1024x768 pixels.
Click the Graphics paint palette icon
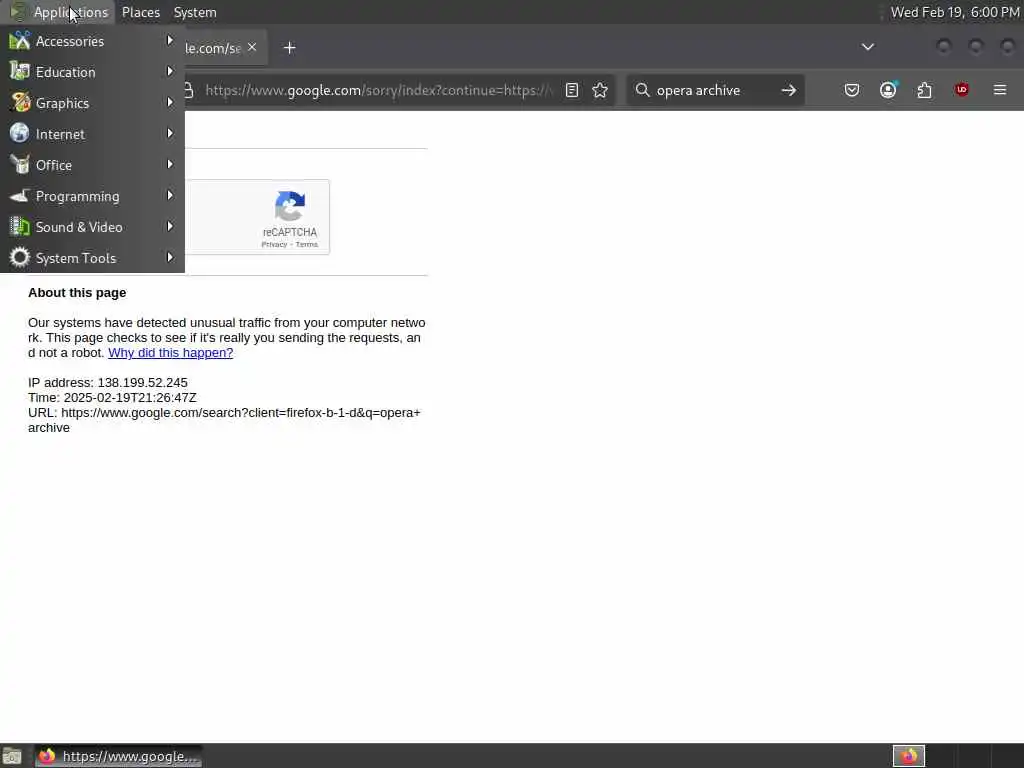click(x=20, y=103)
